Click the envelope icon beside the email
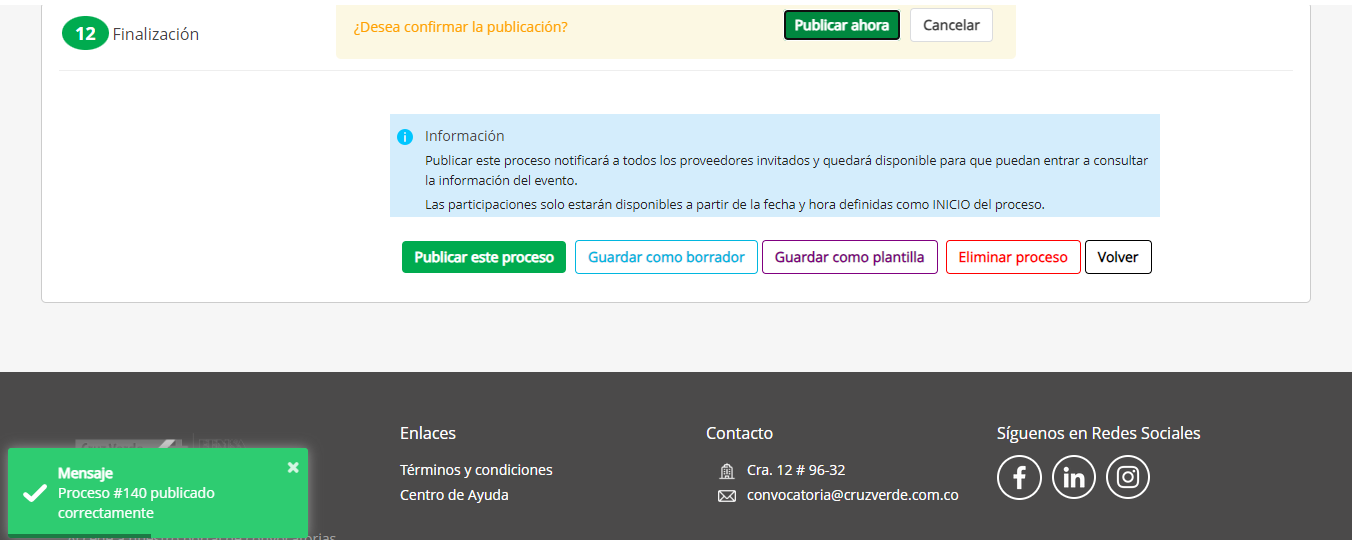This screenshot has width=1352, height=540. point(727,496)
